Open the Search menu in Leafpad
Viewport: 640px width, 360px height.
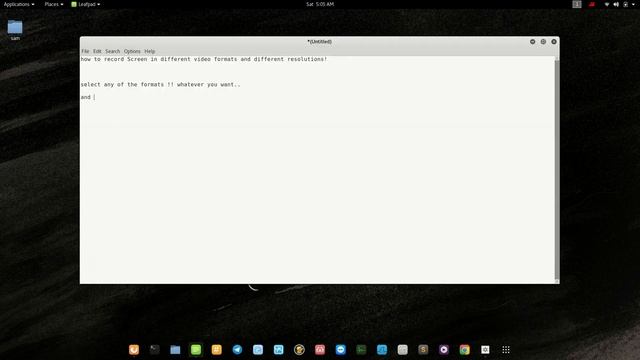[112, 51]
